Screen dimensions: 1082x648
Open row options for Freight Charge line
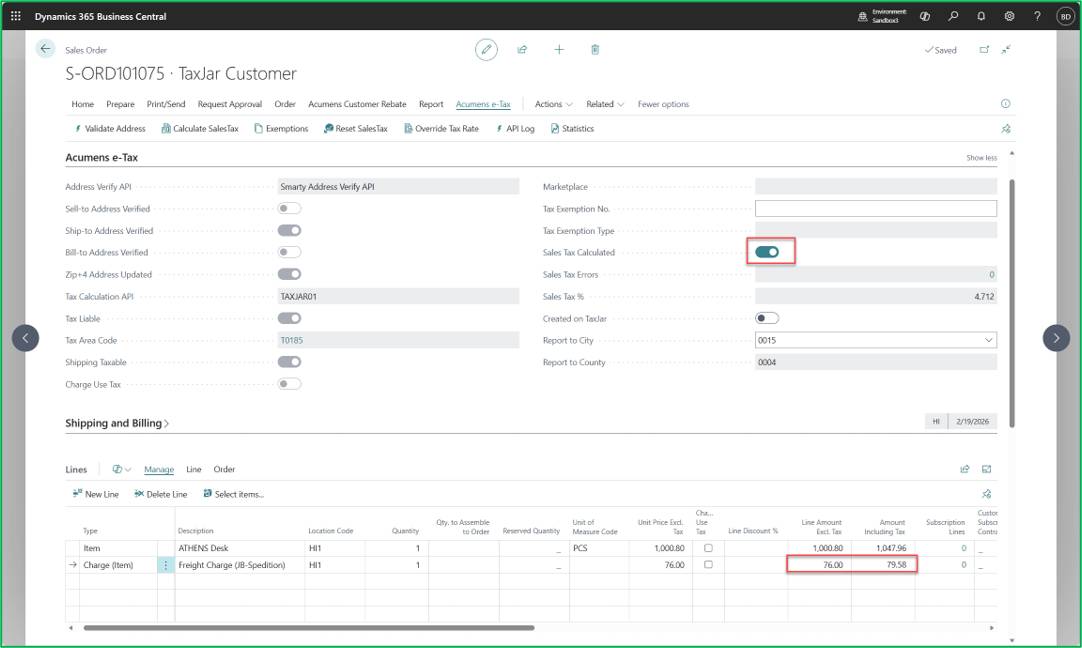(x=166, y=564)
